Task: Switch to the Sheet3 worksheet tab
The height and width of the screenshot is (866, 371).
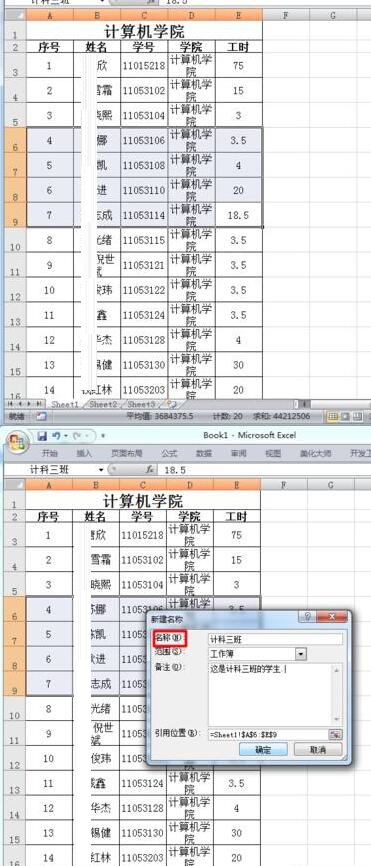Action: [141, 404]
